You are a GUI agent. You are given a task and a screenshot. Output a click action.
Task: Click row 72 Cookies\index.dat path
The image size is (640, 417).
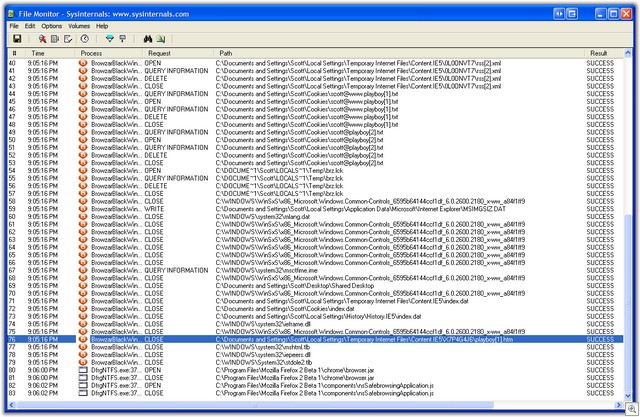pos(285,308)
